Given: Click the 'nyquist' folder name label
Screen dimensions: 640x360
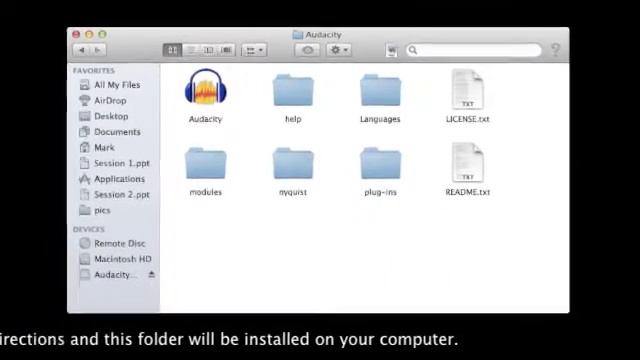Looking at the screenshot, I should tap(293, 192).
